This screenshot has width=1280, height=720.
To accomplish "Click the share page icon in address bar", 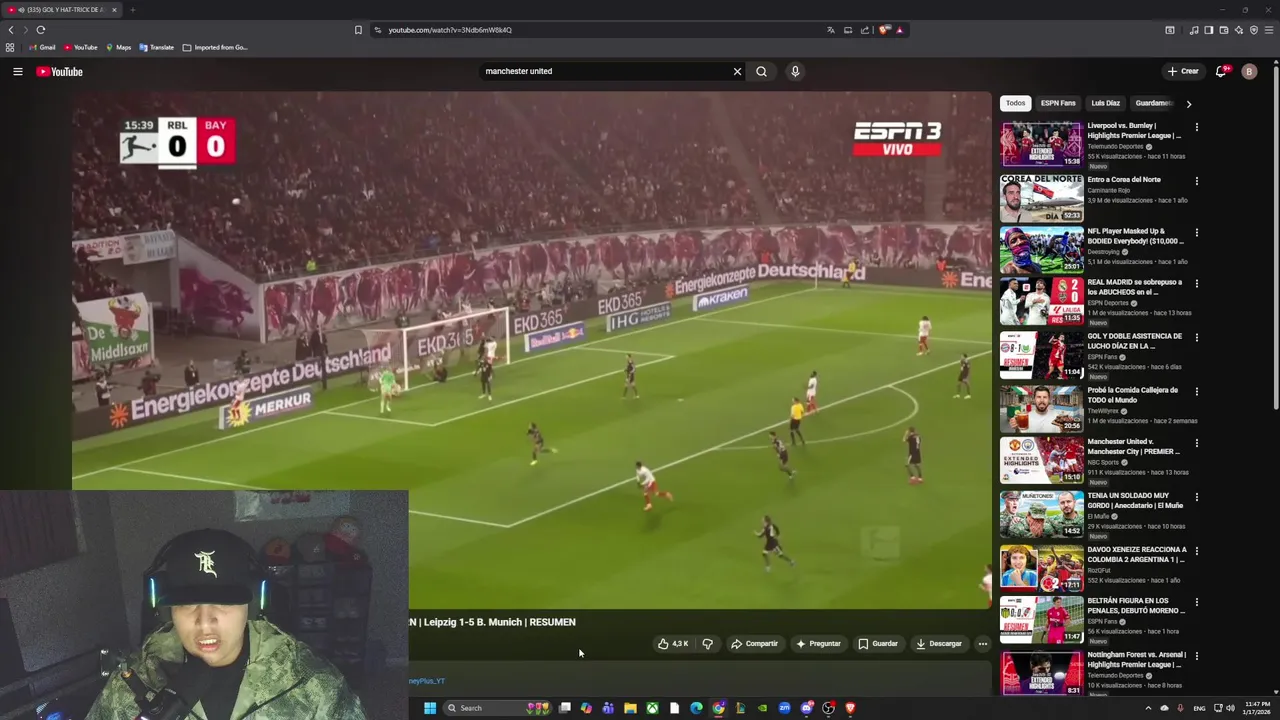I will pyautogui.click(x=864, y=30).
